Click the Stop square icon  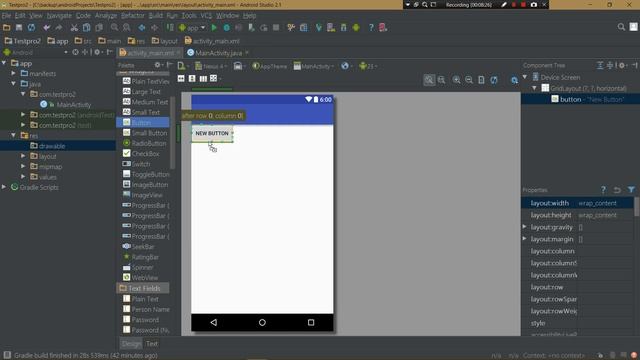[x=276, y=27]
